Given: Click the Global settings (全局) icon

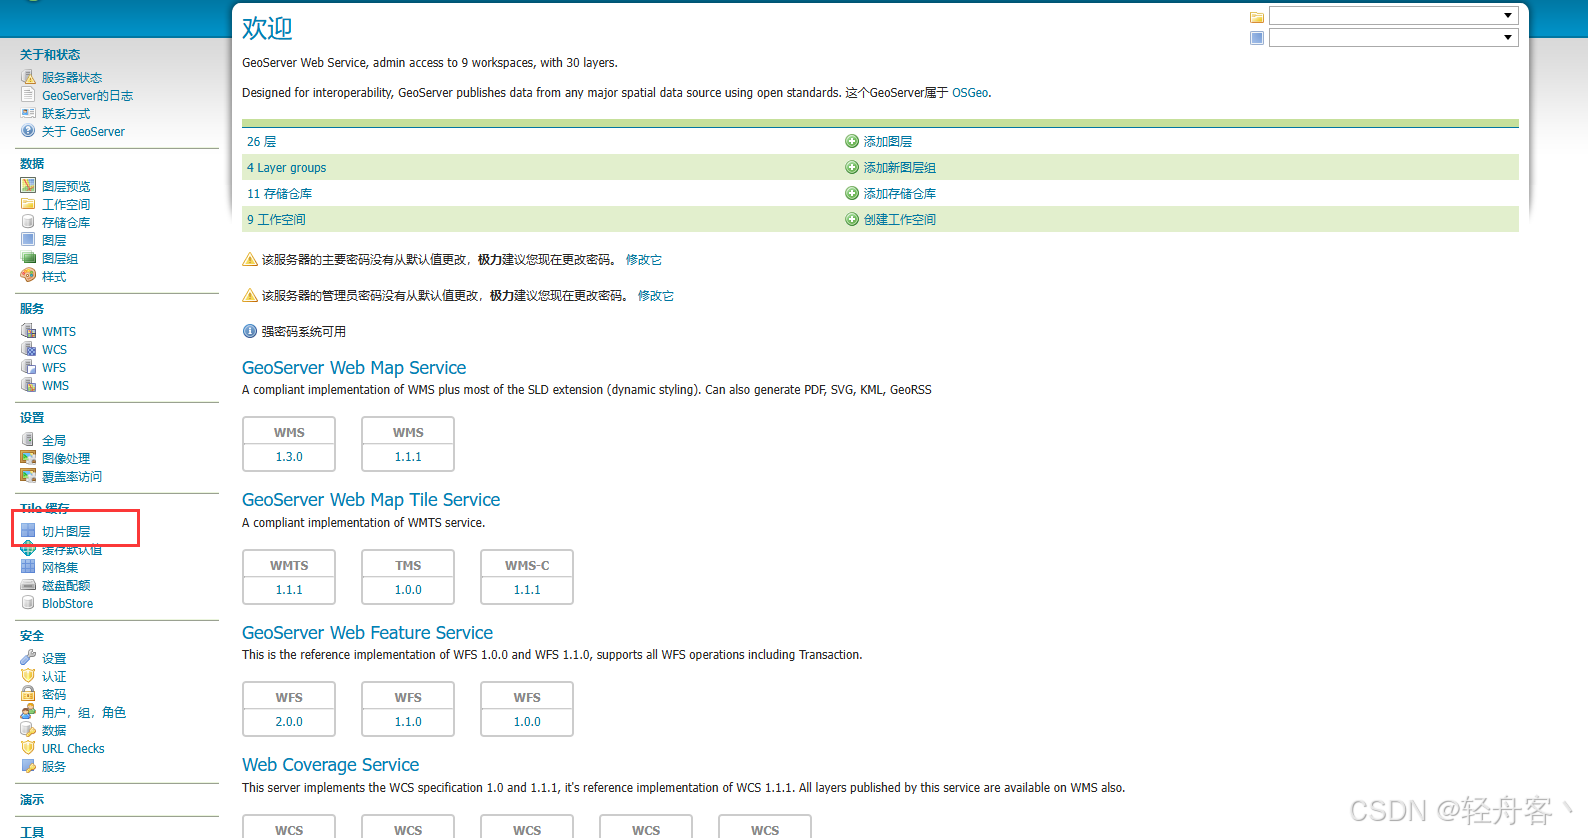Looking at the screenshot, I should click(x=28, y=440).
